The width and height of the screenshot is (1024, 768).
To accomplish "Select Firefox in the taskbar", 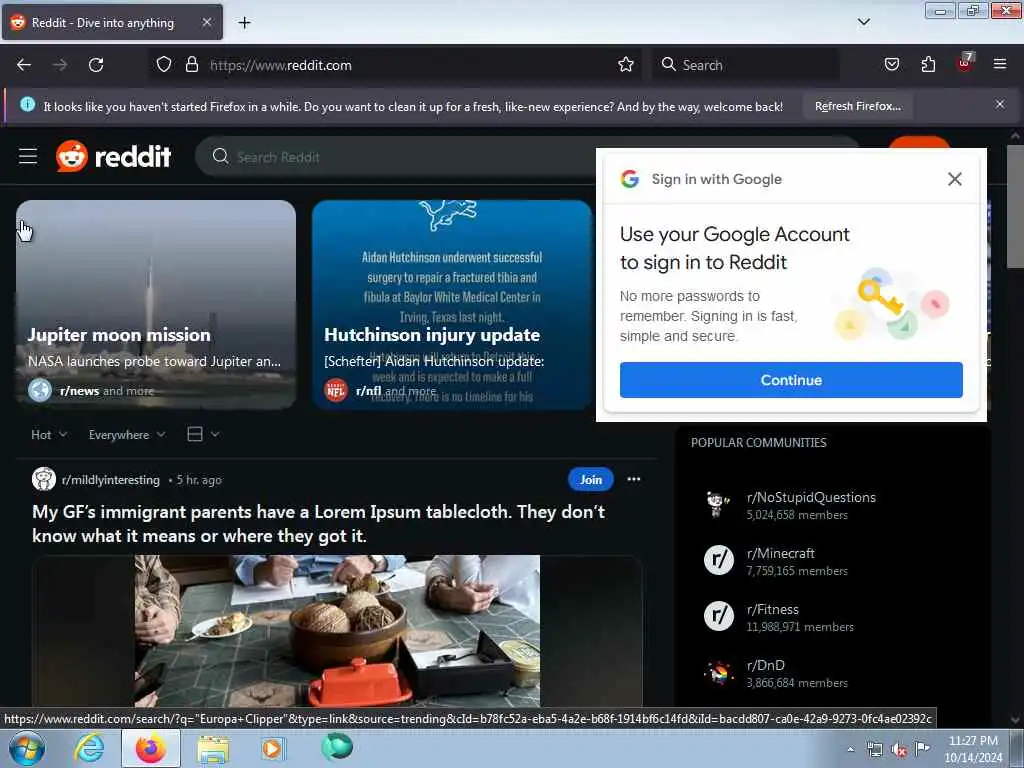I will pos(151,748).
